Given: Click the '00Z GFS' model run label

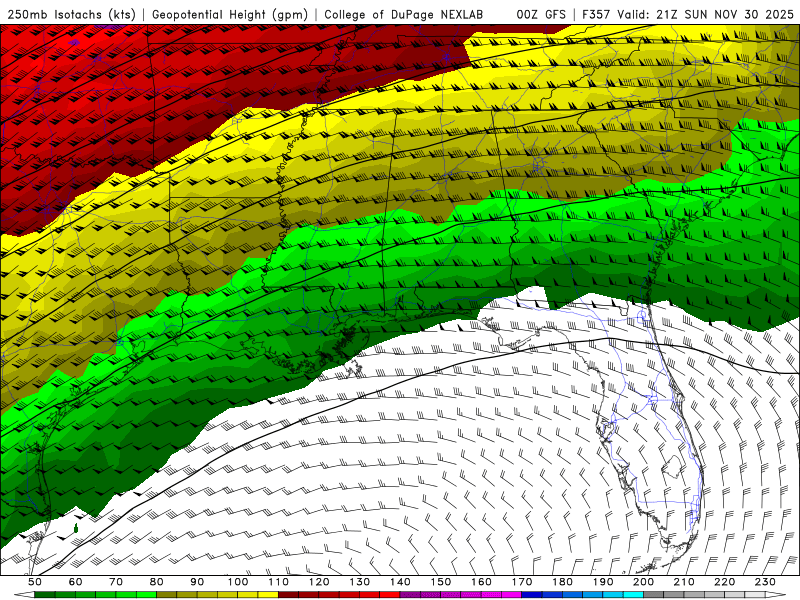Looking at the screenshot, I should (541, 14).
